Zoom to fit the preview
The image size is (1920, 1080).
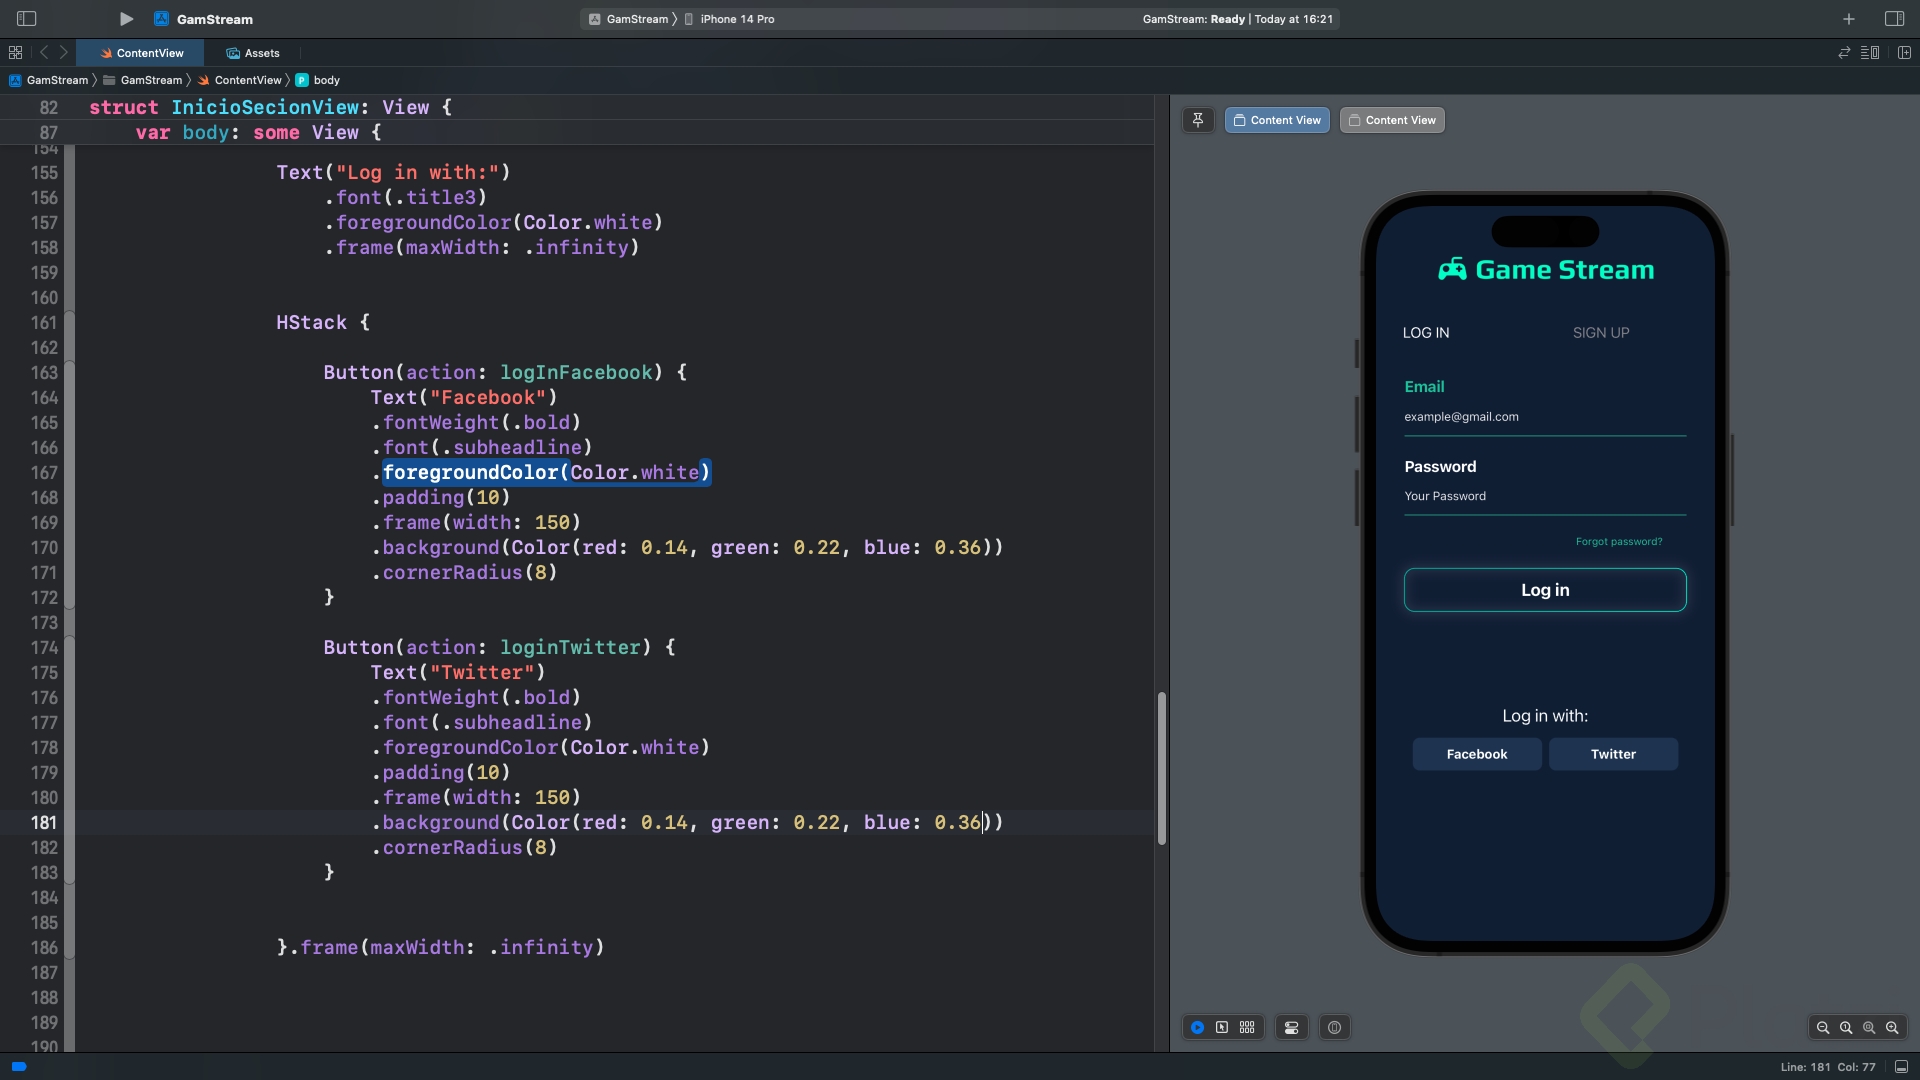click(1869, 1027)
